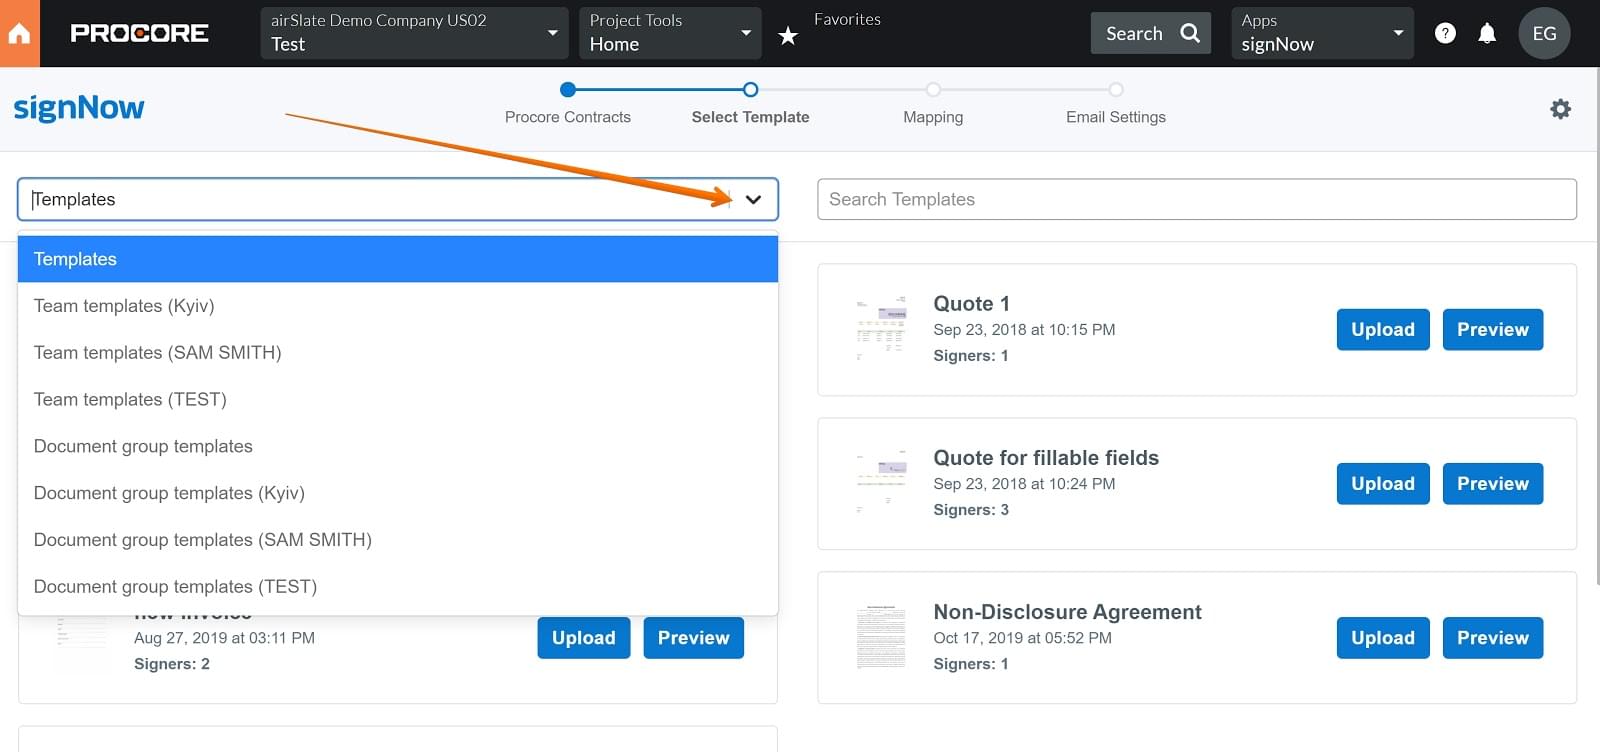Preview the template dated Aug 27, 2019
Screen dimensions: 1600x752
coord(694,638)
